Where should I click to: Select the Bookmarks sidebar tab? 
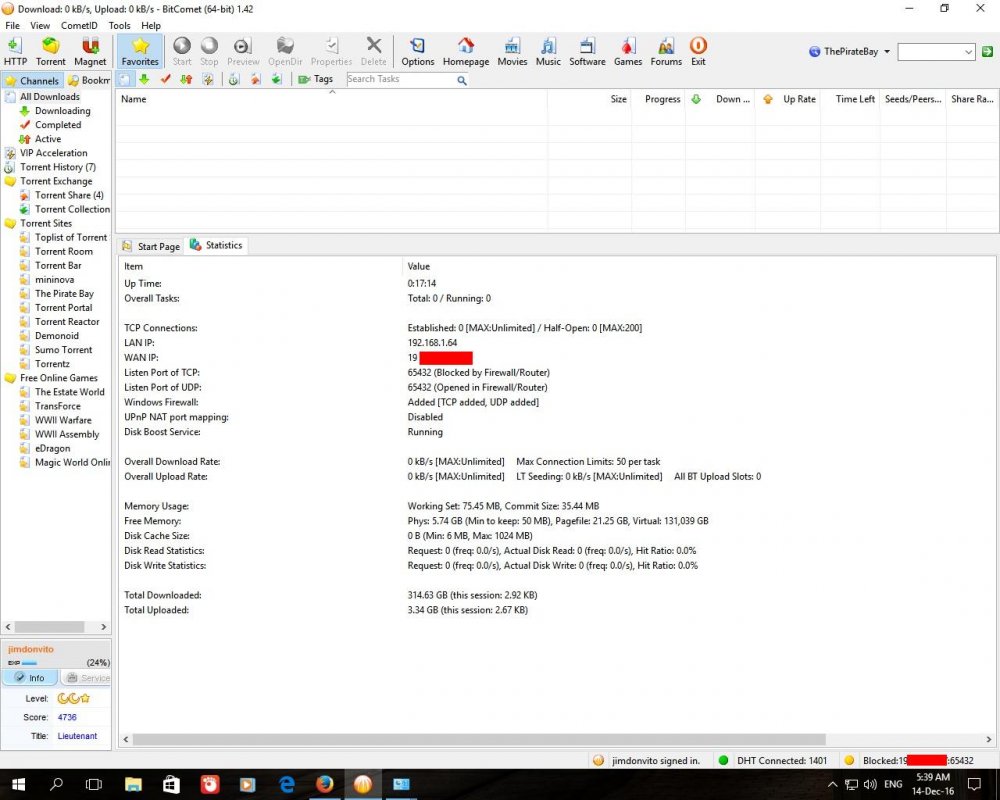pyautogui.click(x=88, y=80)
